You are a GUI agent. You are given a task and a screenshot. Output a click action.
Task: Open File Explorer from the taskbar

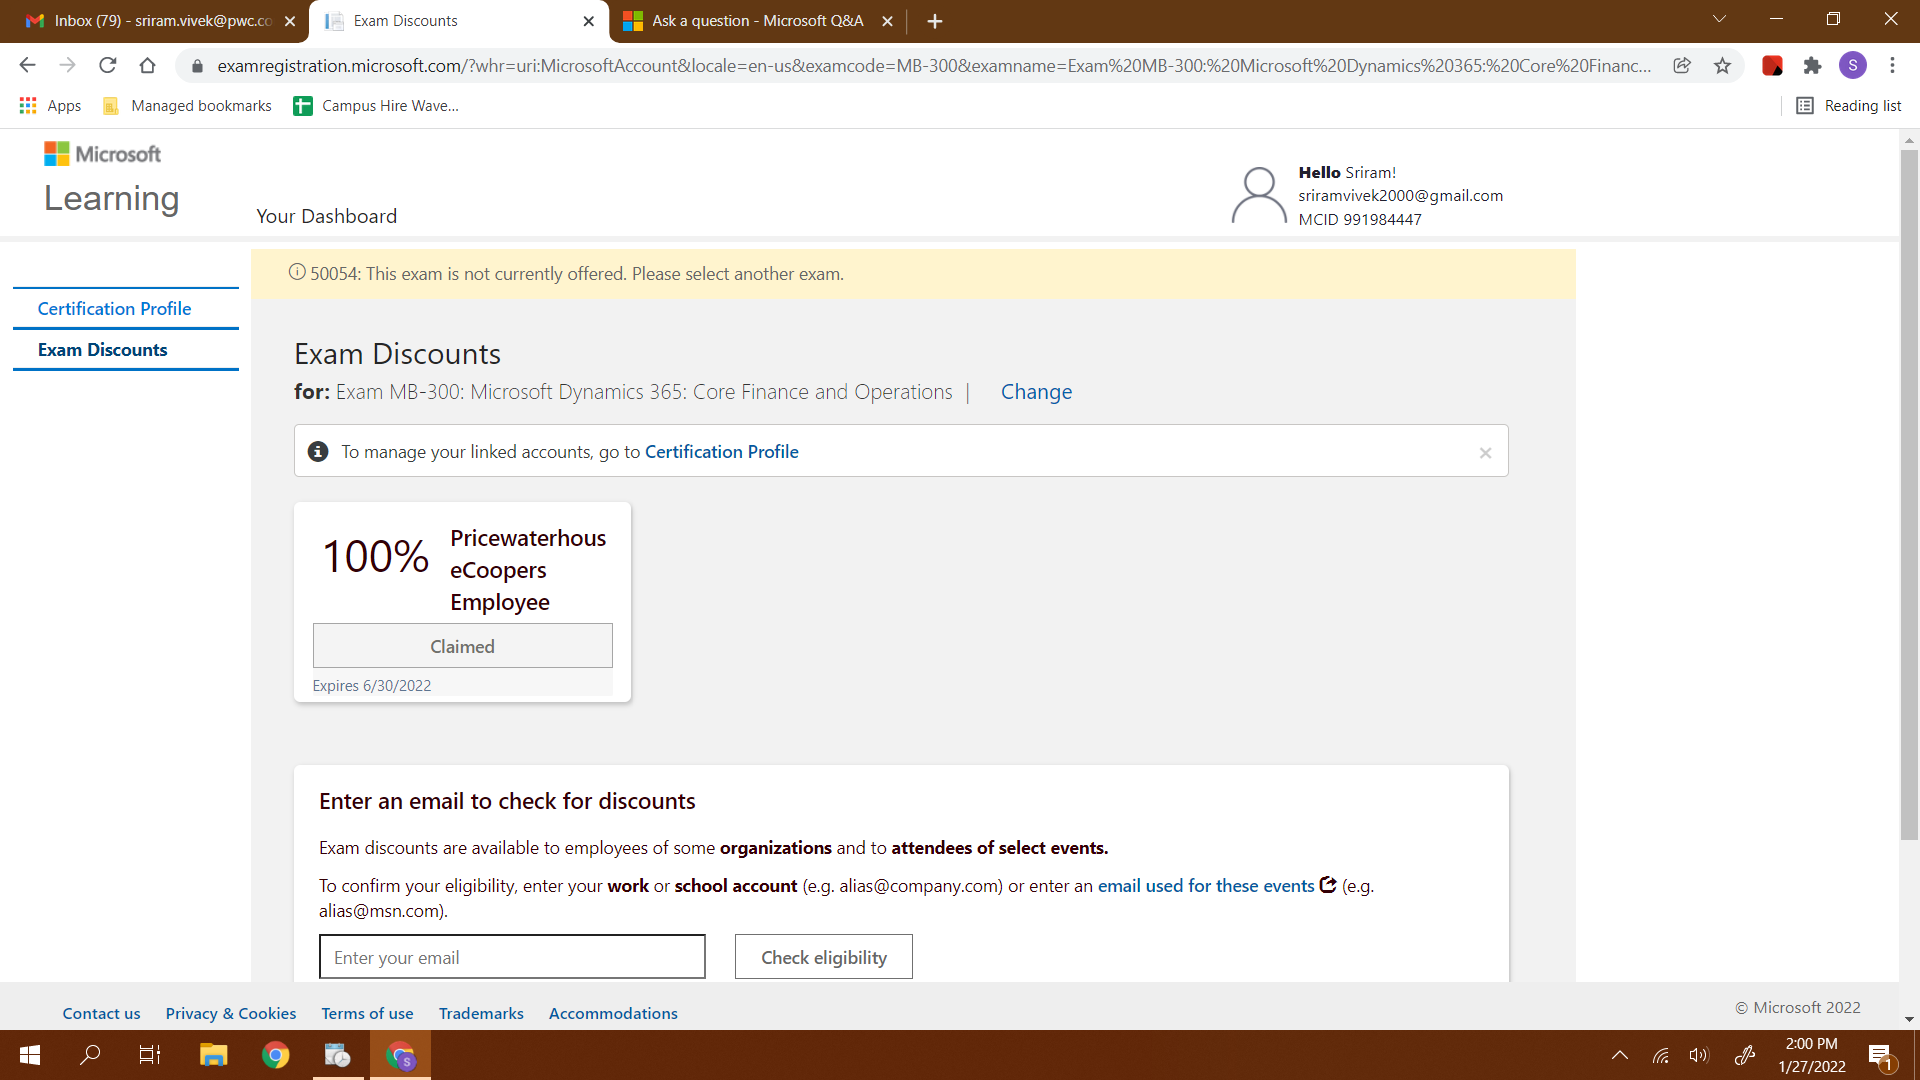(x=213, y=1055)
